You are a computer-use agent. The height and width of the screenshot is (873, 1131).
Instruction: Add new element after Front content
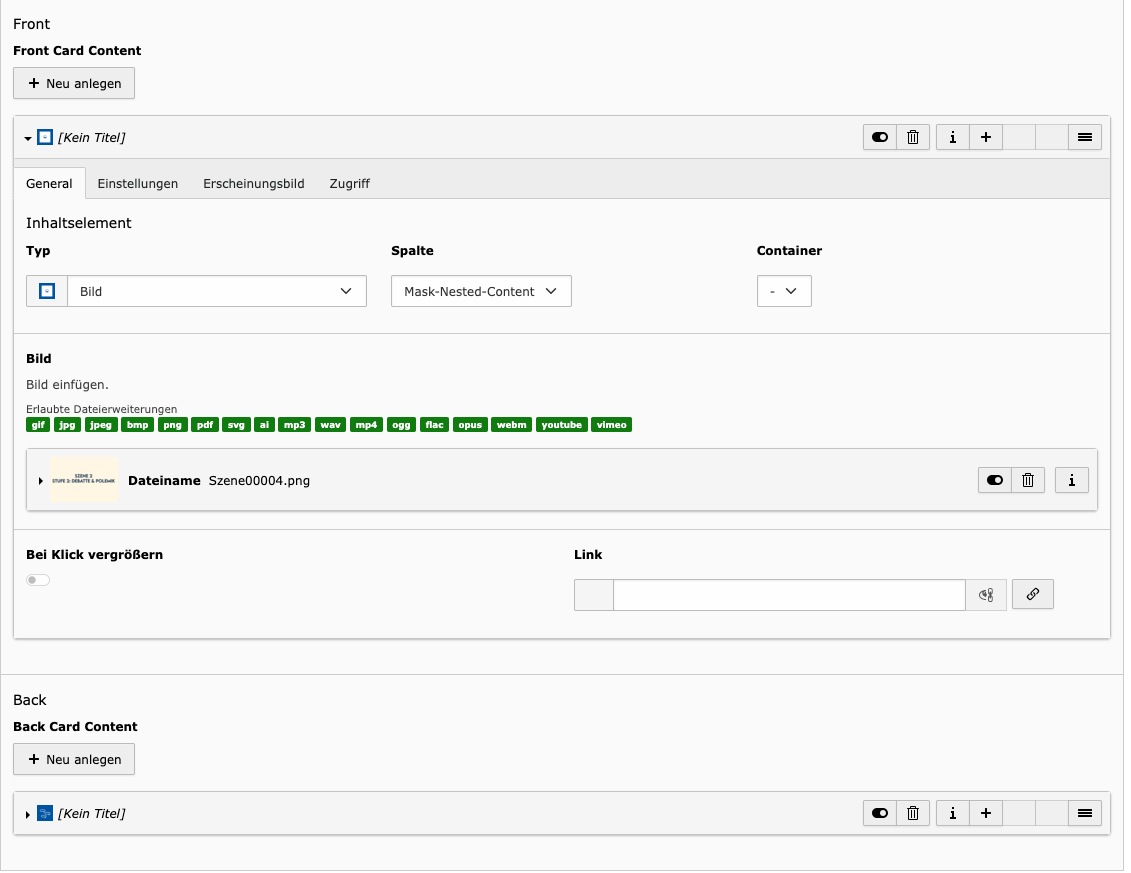985,138
